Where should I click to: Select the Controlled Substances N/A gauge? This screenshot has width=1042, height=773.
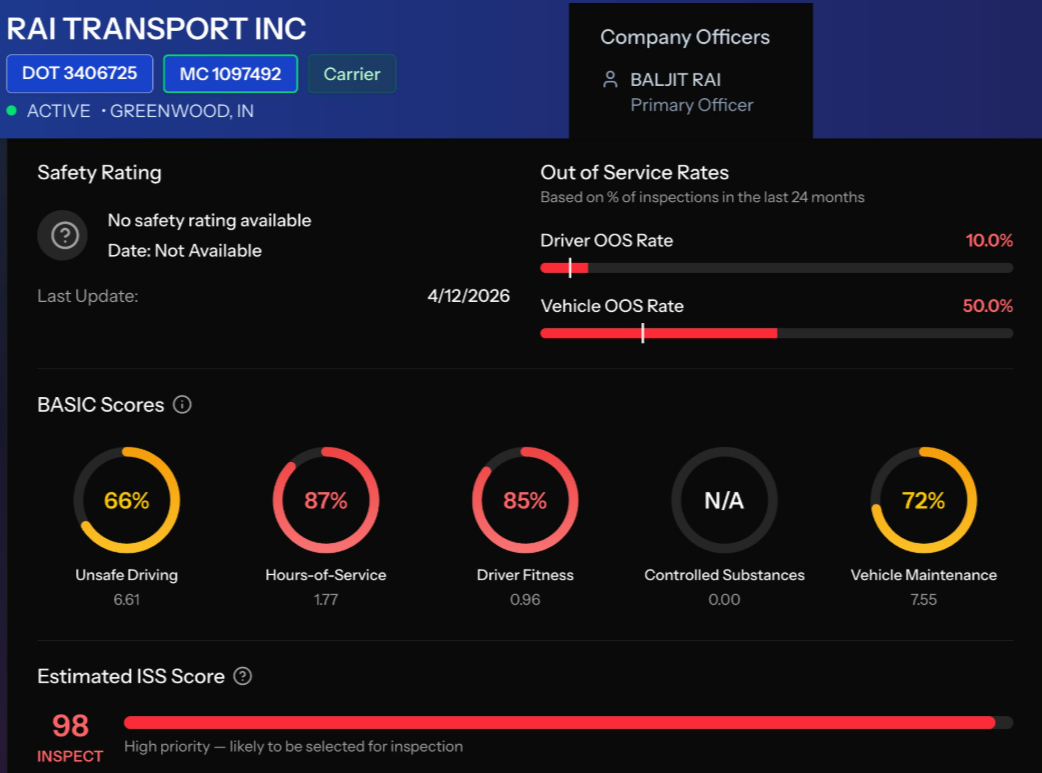[724, 500]
